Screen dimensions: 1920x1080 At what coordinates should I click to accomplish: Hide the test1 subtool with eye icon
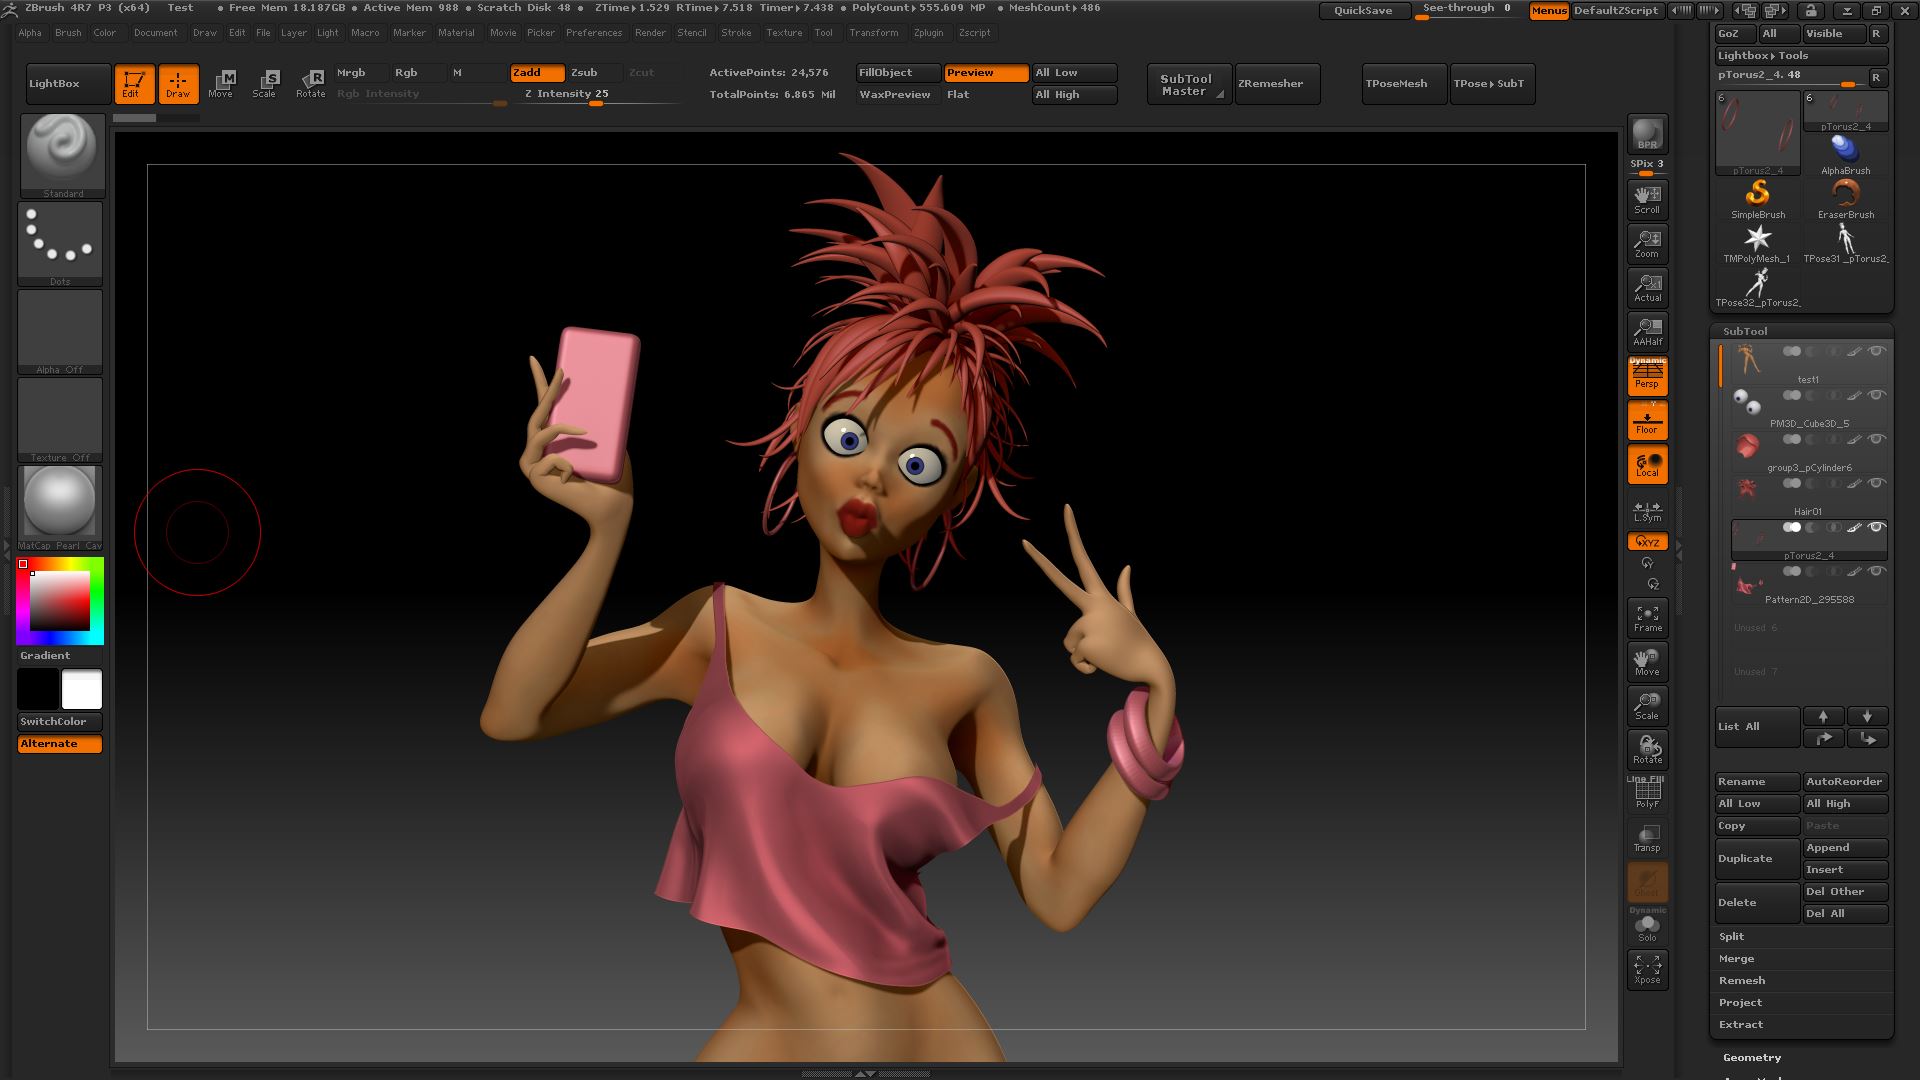[x=1877, y=351]
